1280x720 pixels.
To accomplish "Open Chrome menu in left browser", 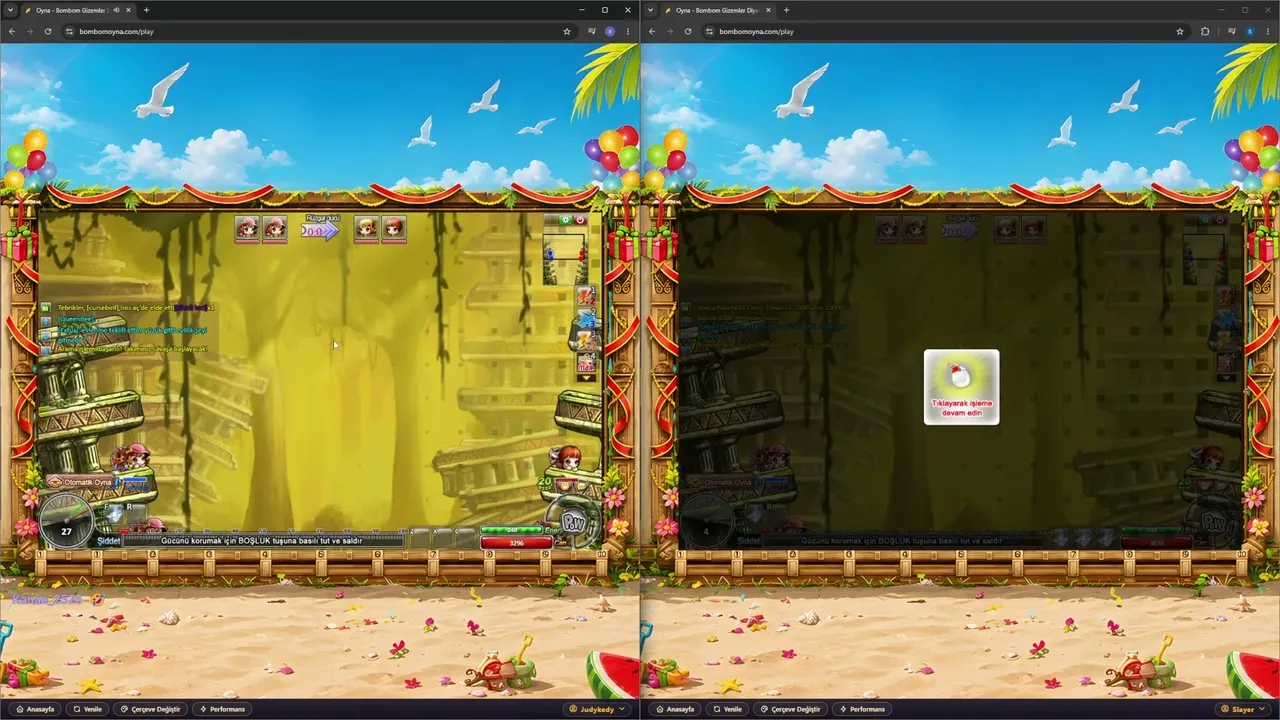I will click(x=628, y=31).
